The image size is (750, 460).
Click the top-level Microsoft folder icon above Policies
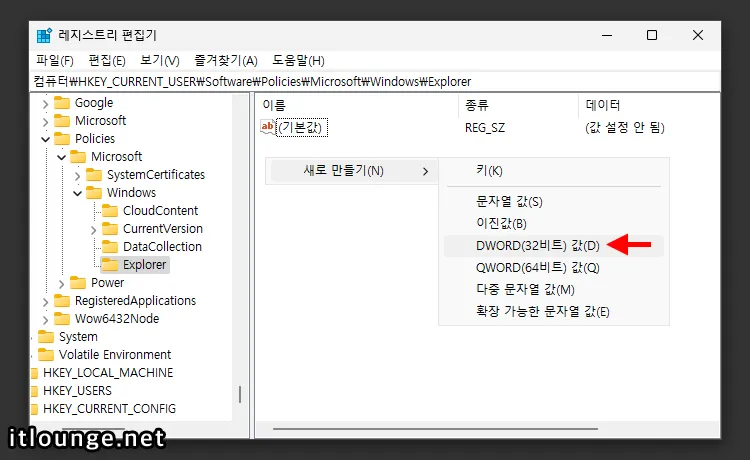(62, 120)
